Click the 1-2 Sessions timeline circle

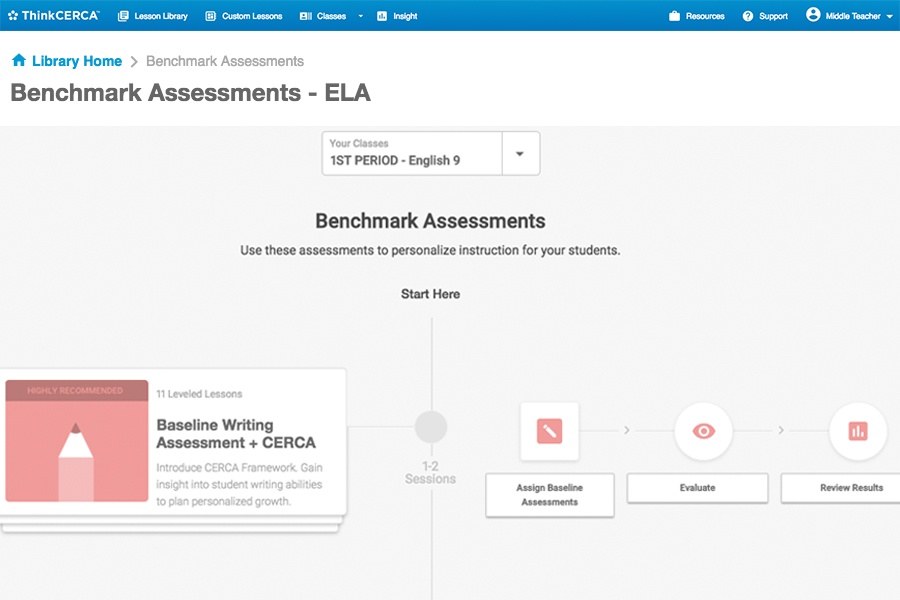coord(431,427)
